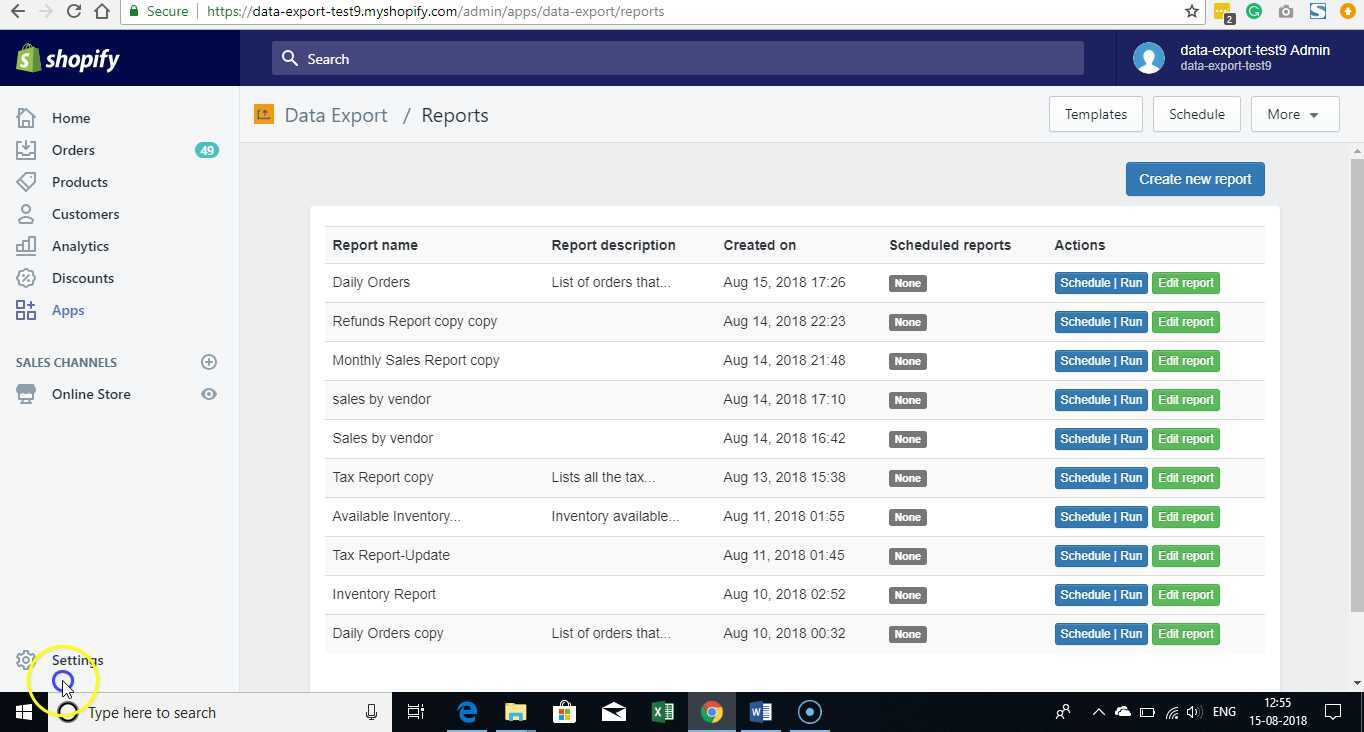Click the bookmark star in address bar
1364x732 pixels.
pos(1189,11)
